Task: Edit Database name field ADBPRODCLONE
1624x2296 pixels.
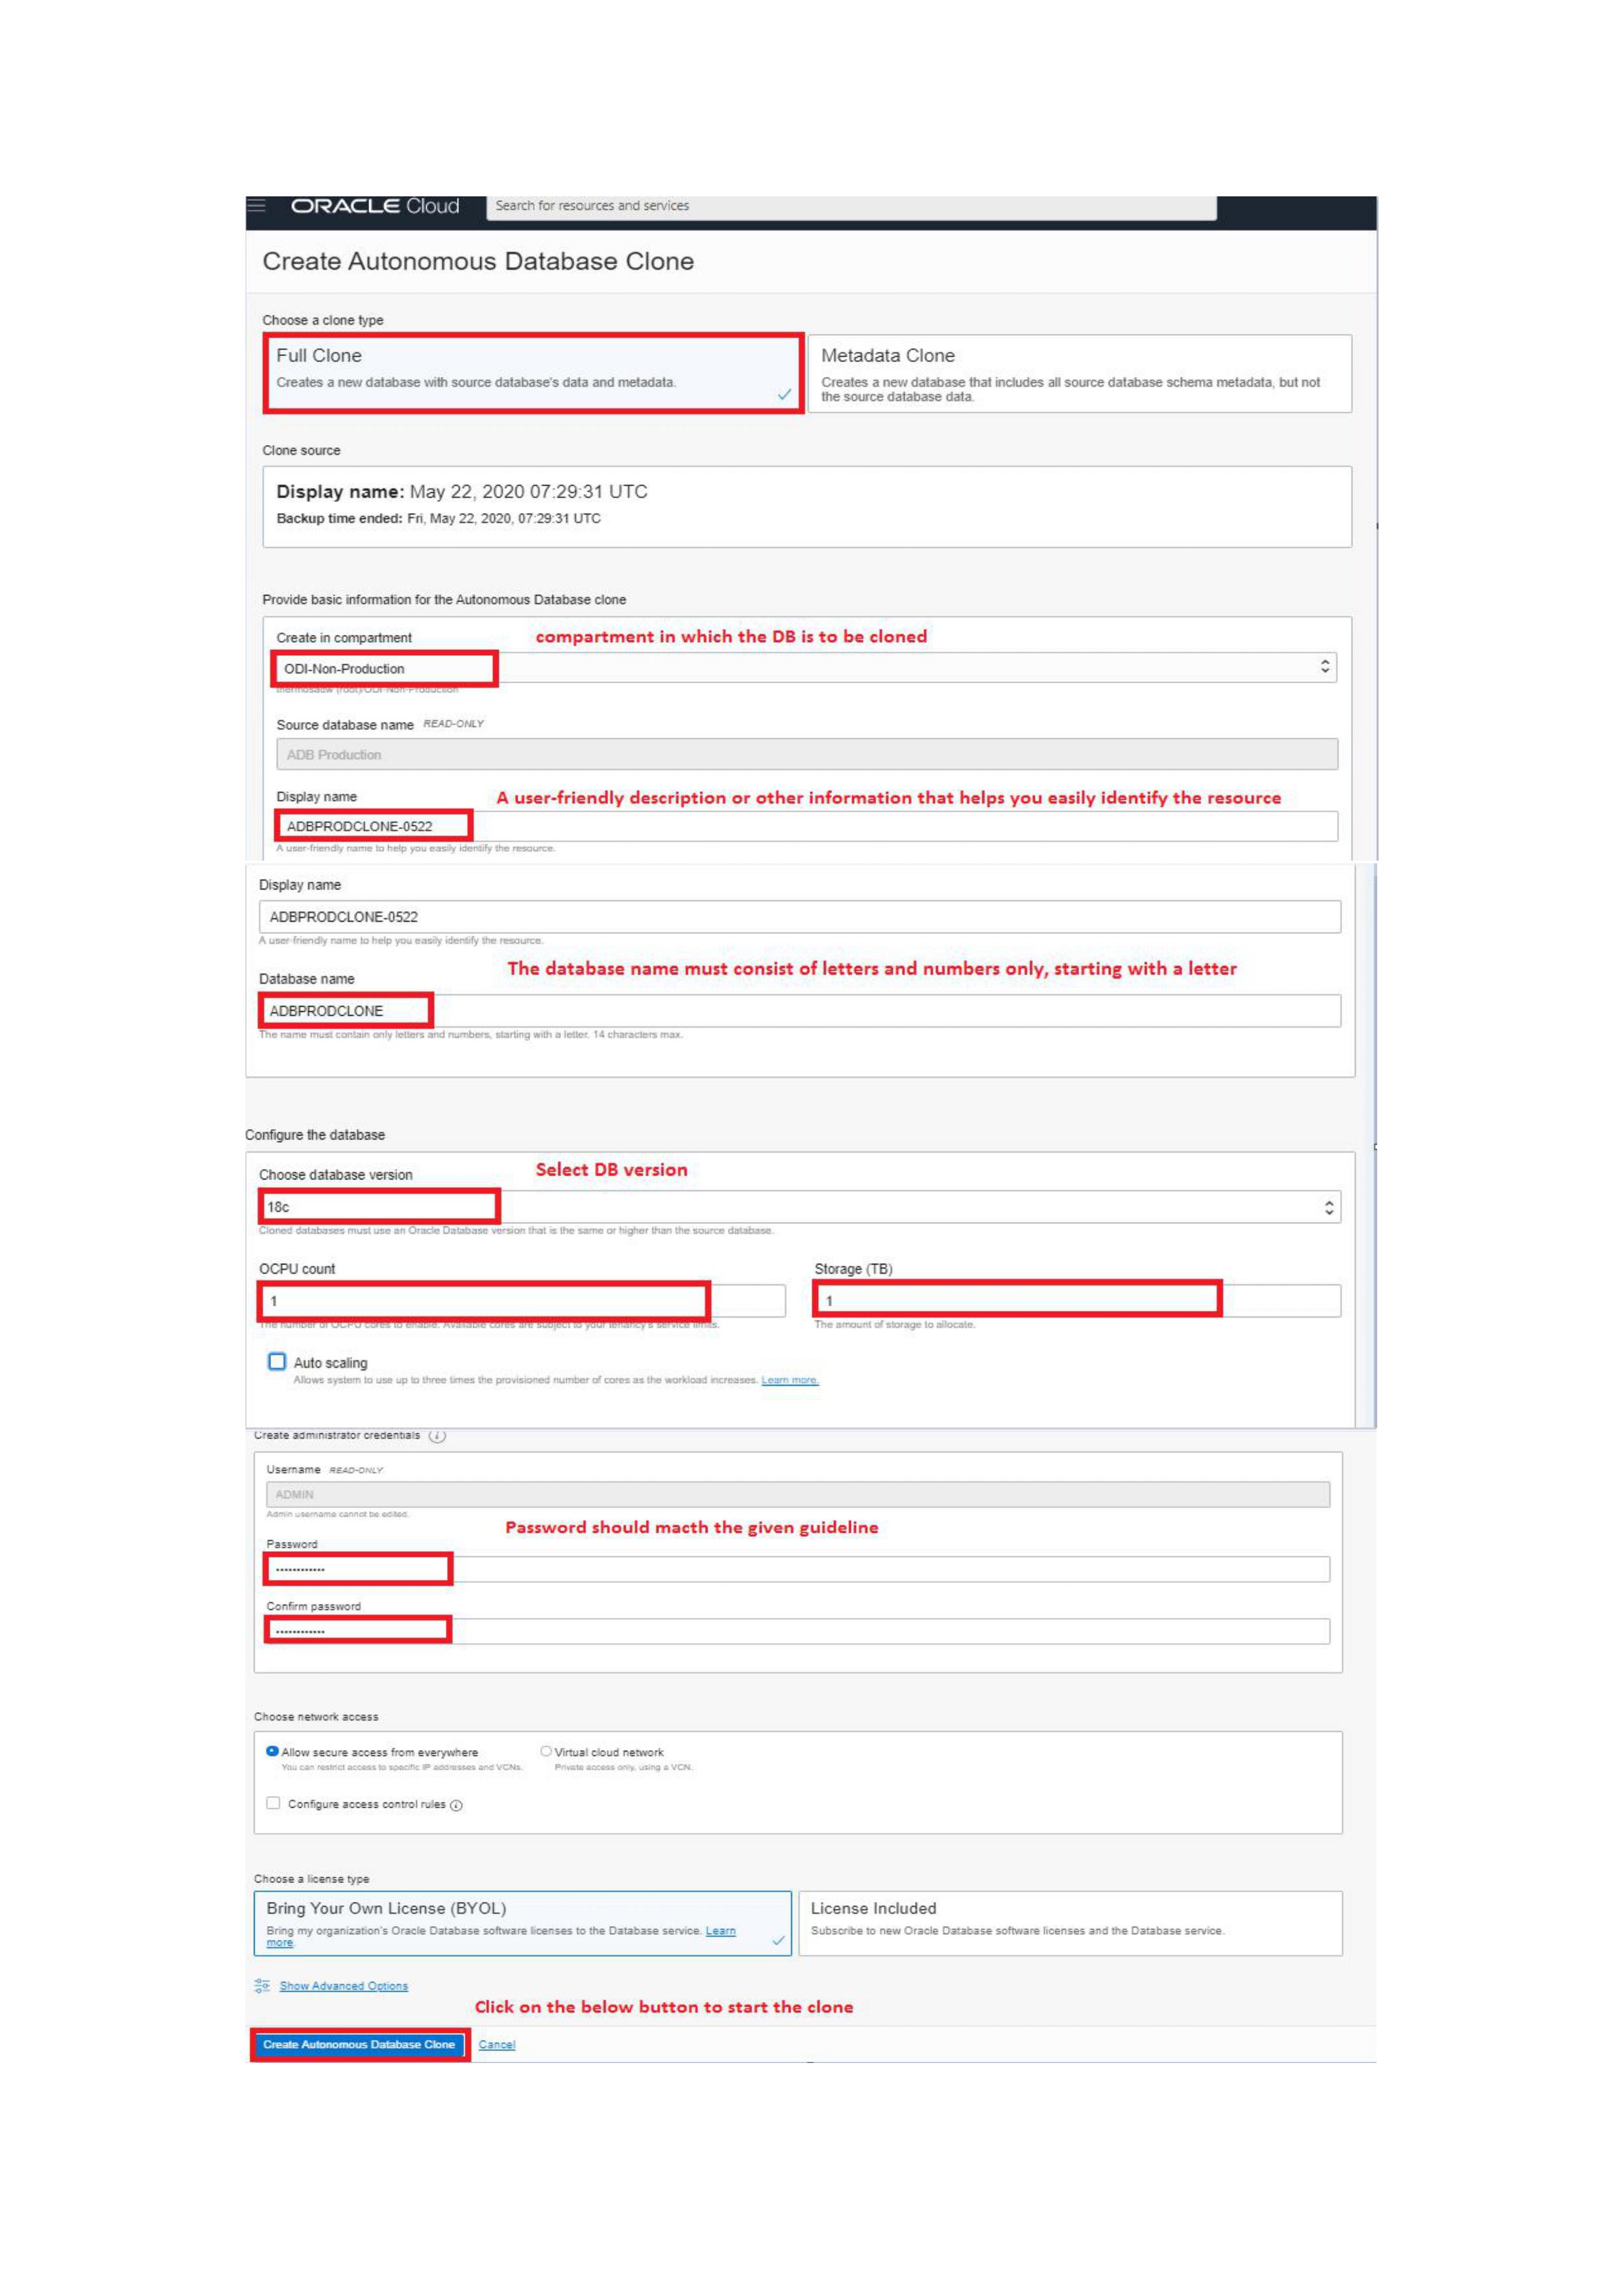Action: (800, 1011)
